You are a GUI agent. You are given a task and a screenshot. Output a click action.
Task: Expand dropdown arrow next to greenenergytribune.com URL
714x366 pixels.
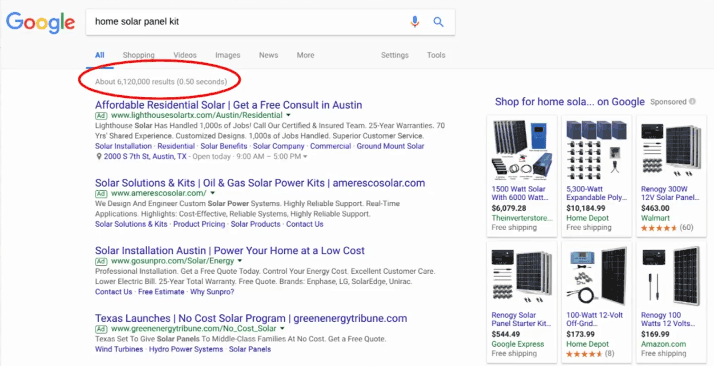tap(282, 329)
